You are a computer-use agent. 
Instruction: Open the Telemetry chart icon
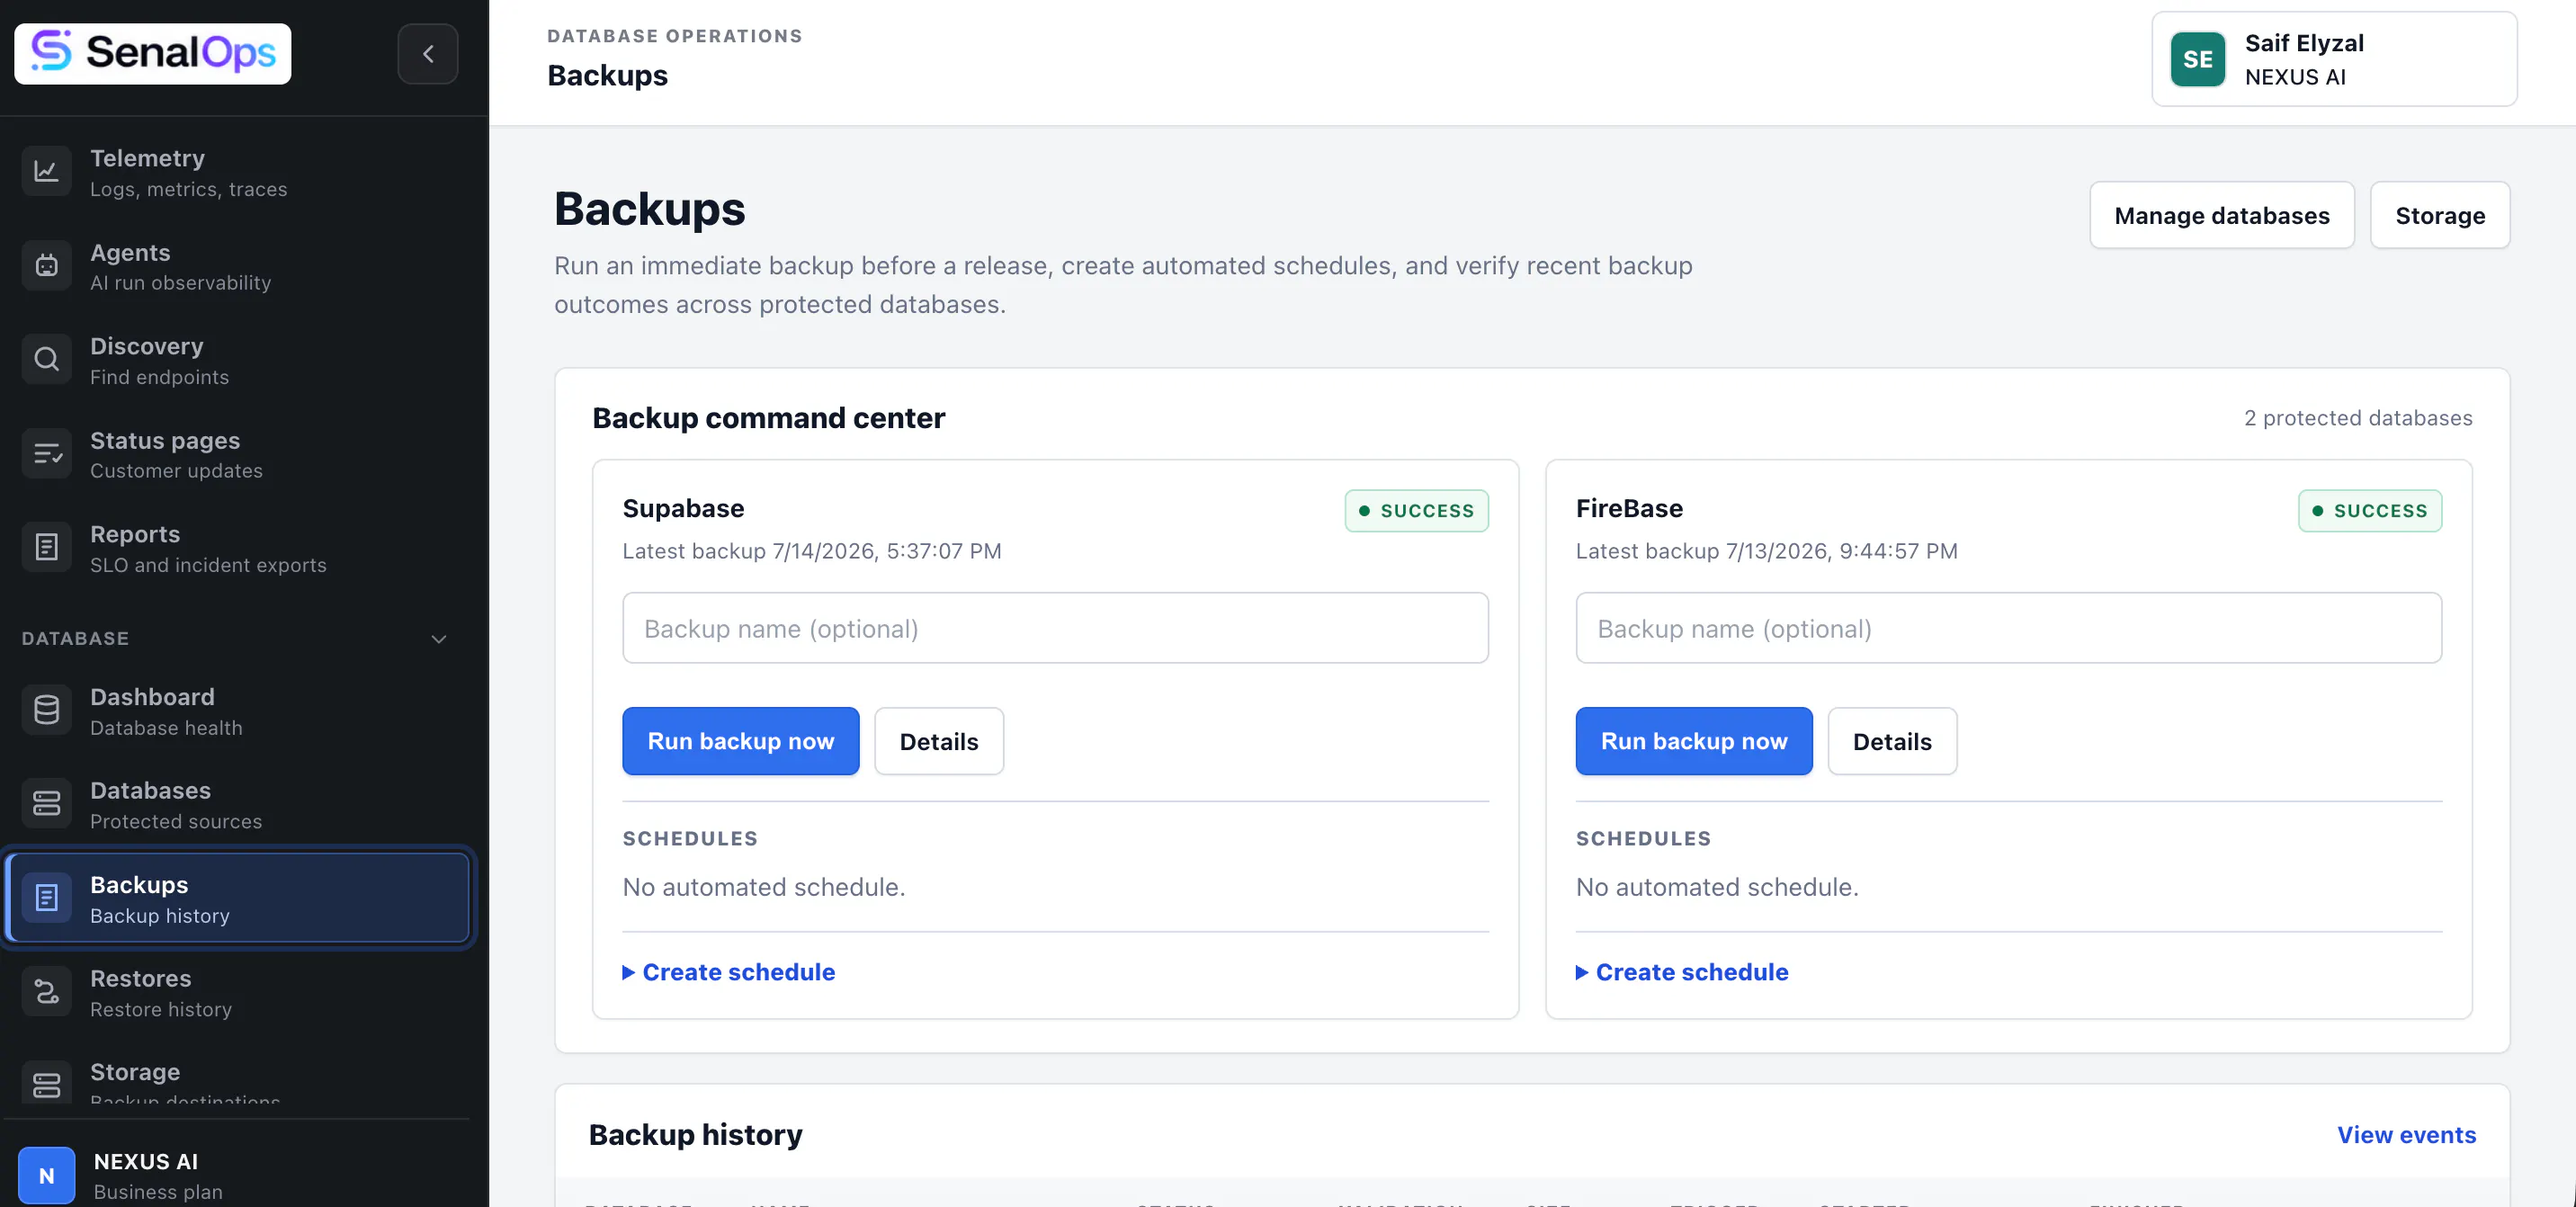click(x=46, y=171)
